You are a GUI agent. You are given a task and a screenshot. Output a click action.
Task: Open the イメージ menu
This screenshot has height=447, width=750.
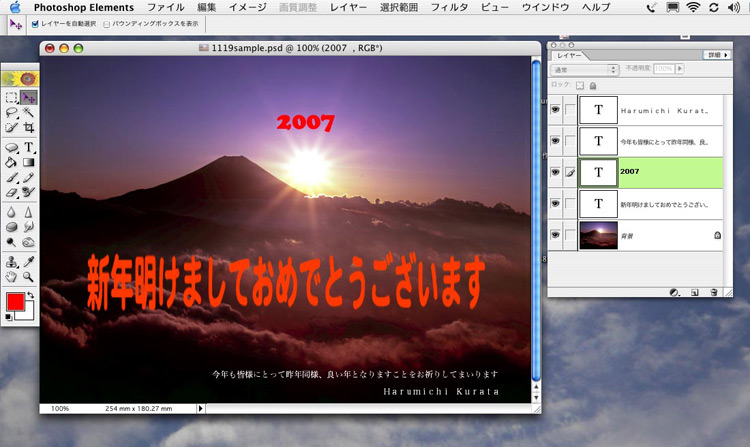pos(248,7)
